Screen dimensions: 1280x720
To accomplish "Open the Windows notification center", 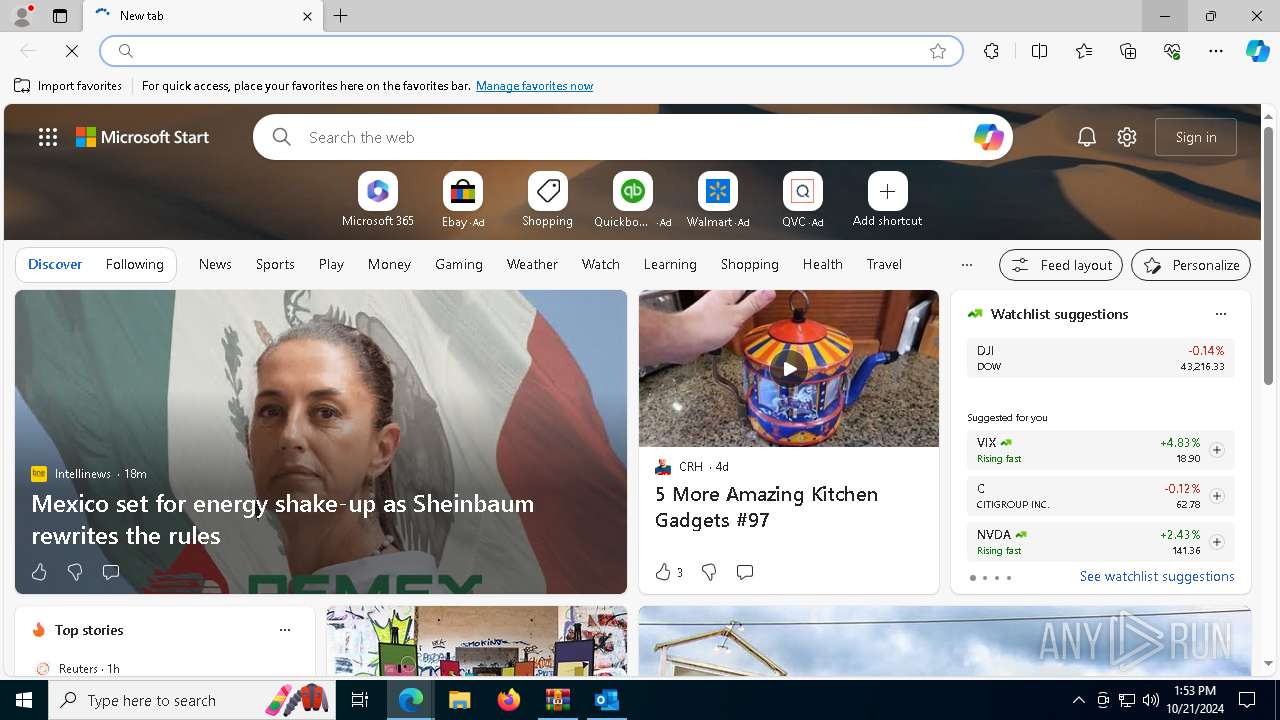I will click(x=1247, y=700).
